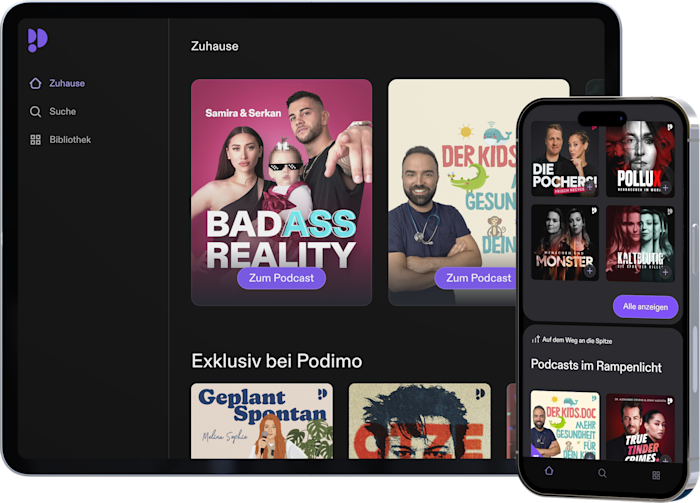
Task: Click the Auf dem Weg an die Spitze label
Action: tap(577, 341)
